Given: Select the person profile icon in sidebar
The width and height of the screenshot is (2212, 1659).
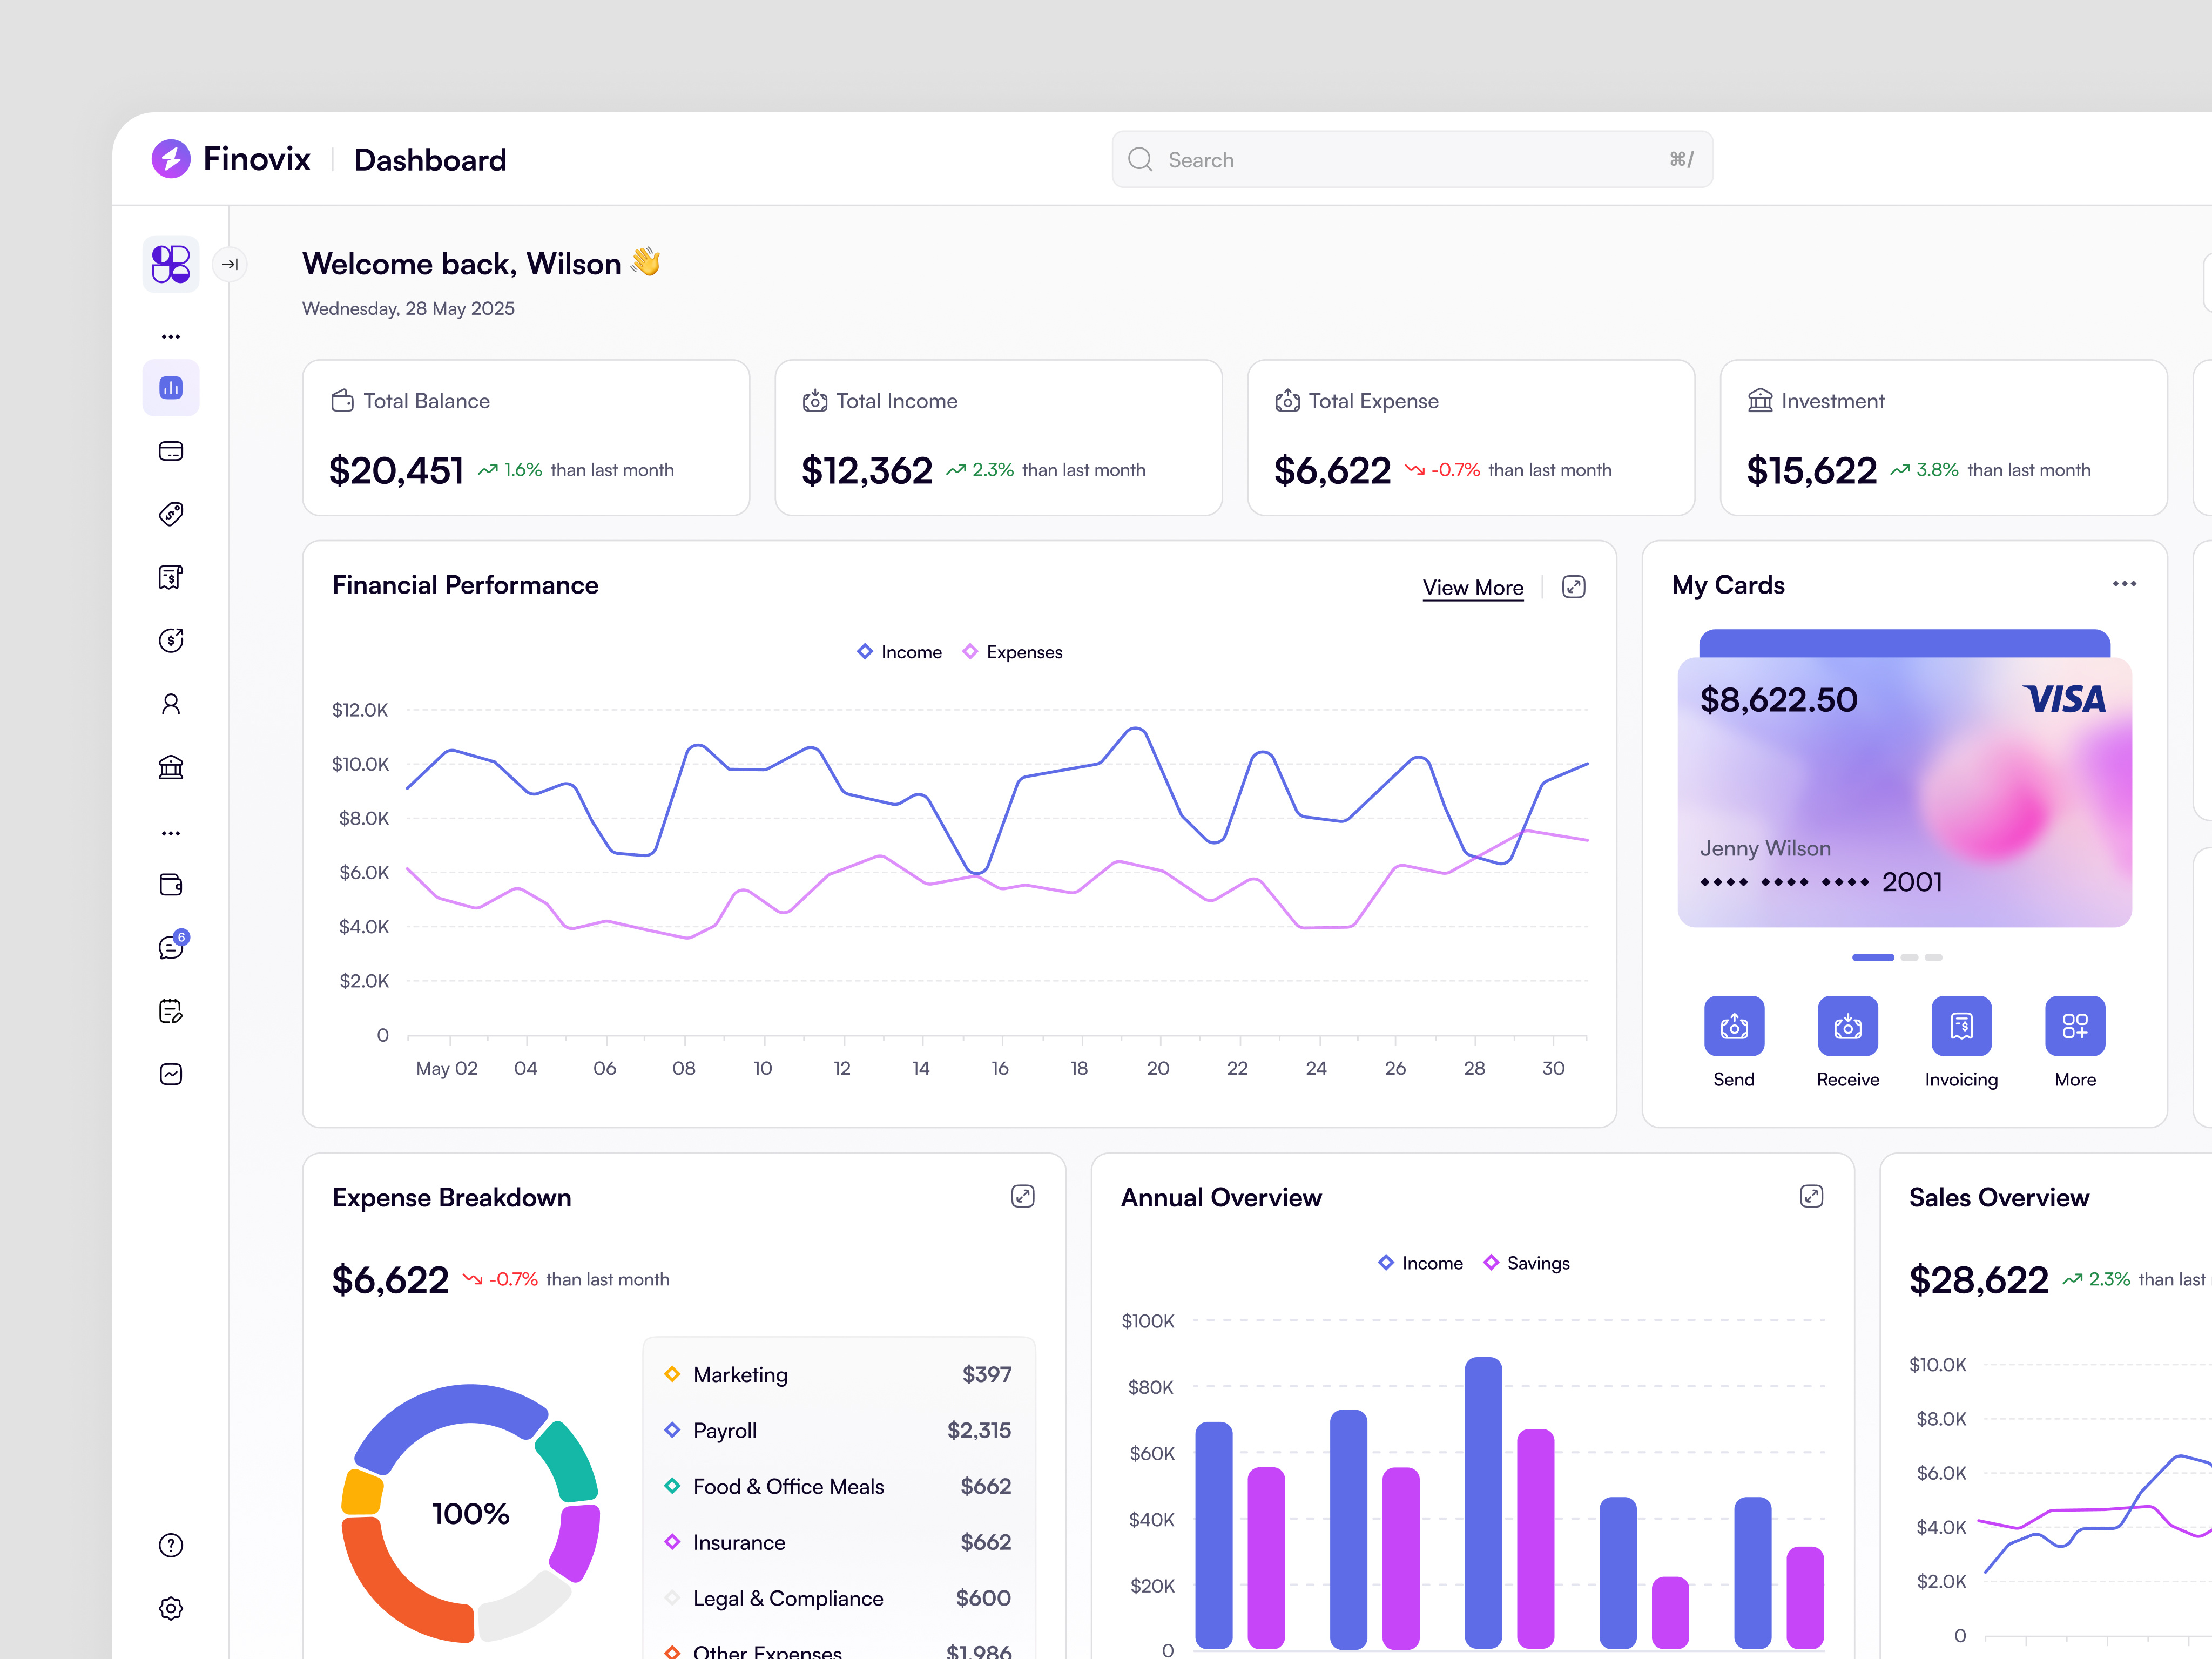Looking at the screenshot, I should (170, 704).
